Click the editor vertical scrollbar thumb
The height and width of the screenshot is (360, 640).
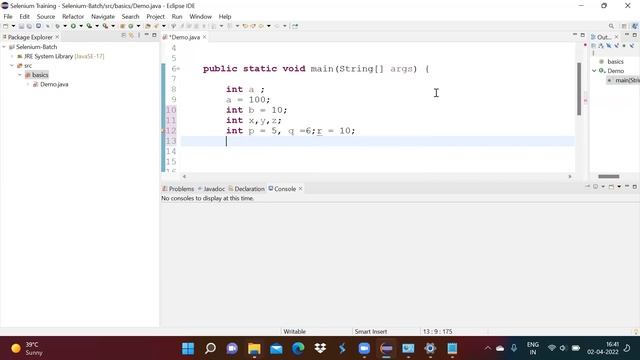coord(579,89)
